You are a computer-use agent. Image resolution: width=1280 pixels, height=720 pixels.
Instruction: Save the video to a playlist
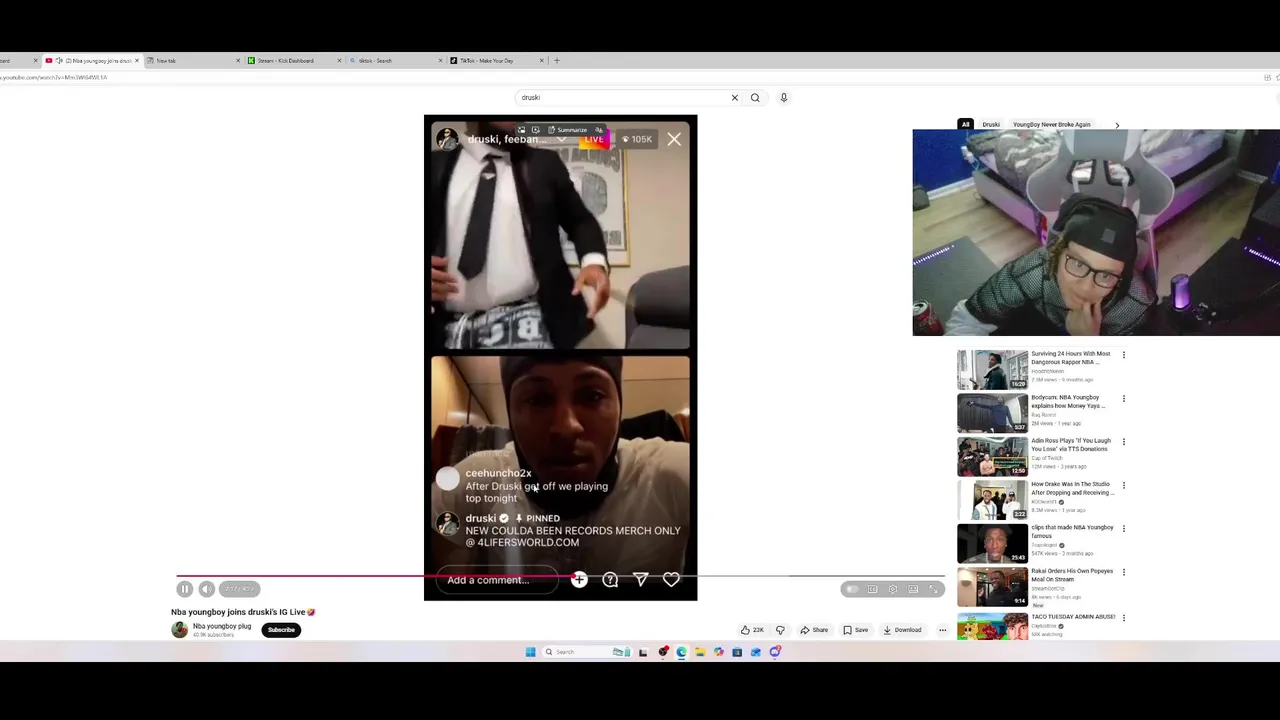click(x=856, y=630)
